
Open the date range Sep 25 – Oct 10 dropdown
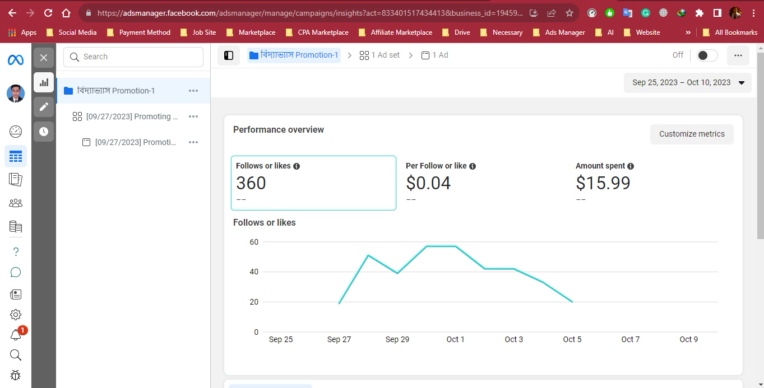point(688,82)
